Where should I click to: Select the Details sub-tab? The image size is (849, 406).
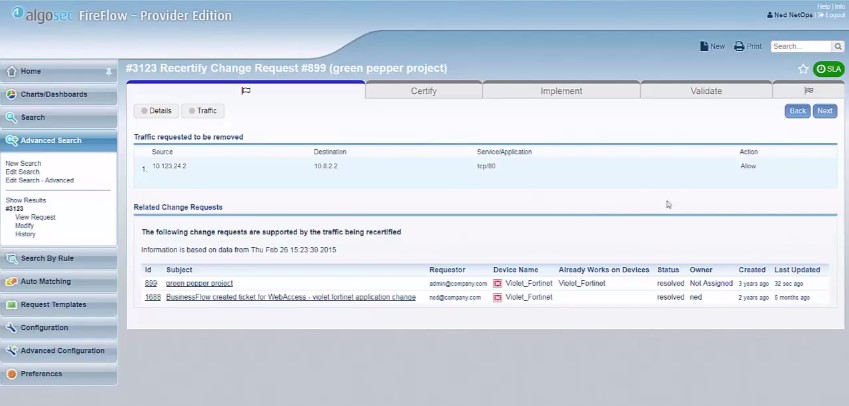click(x=156, y=111)
